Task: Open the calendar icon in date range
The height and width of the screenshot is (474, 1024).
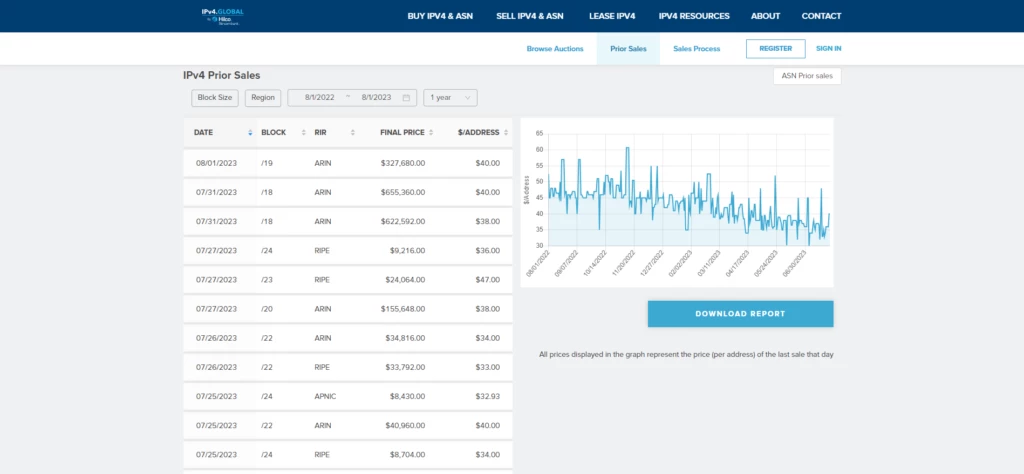Action: pos(407,98)
